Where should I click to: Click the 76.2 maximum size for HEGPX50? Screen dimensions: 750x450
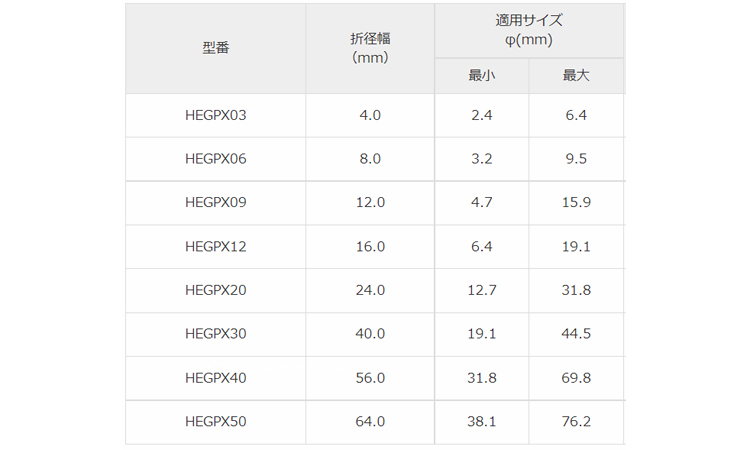click(576, 422)
